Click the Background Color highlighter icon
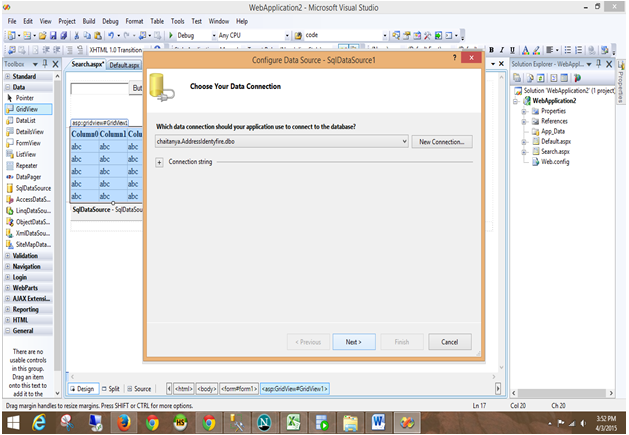Screen dimensions: 629x435 [x=536, y=50]
